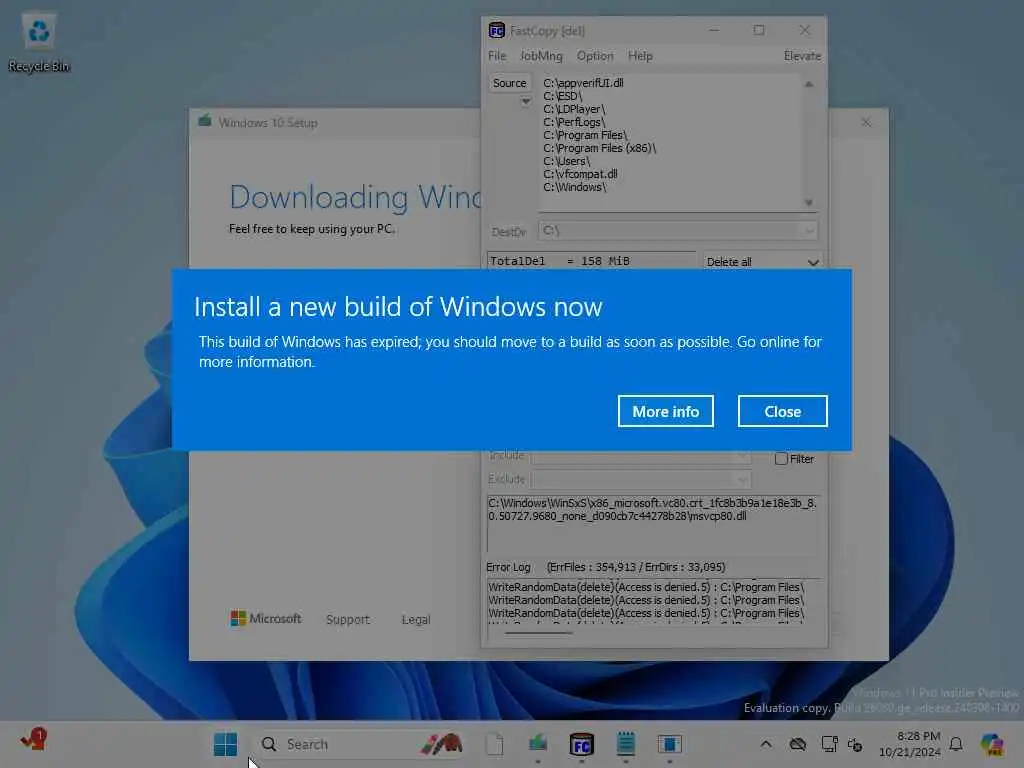Click the search highlight jacket icon
Image resolution: width=1024 pixels, height=768 pixels.
click(441, 743)
